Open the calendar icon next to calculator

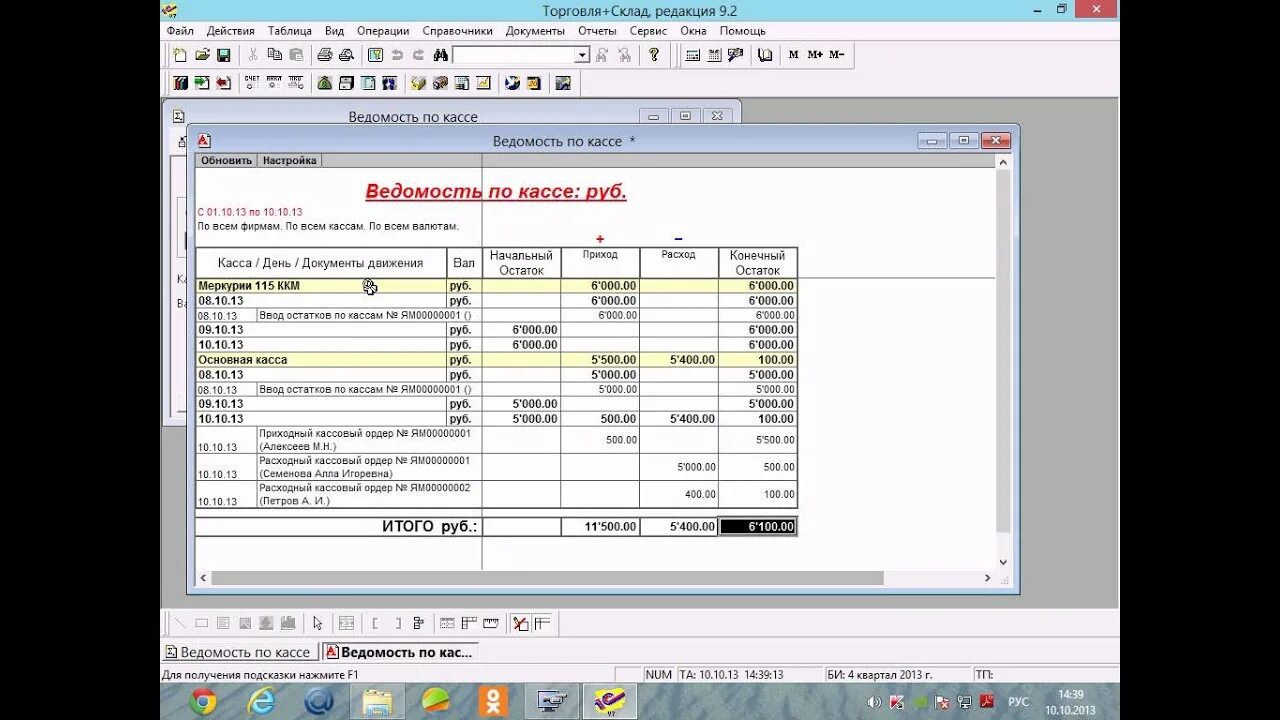pos(714,55)
